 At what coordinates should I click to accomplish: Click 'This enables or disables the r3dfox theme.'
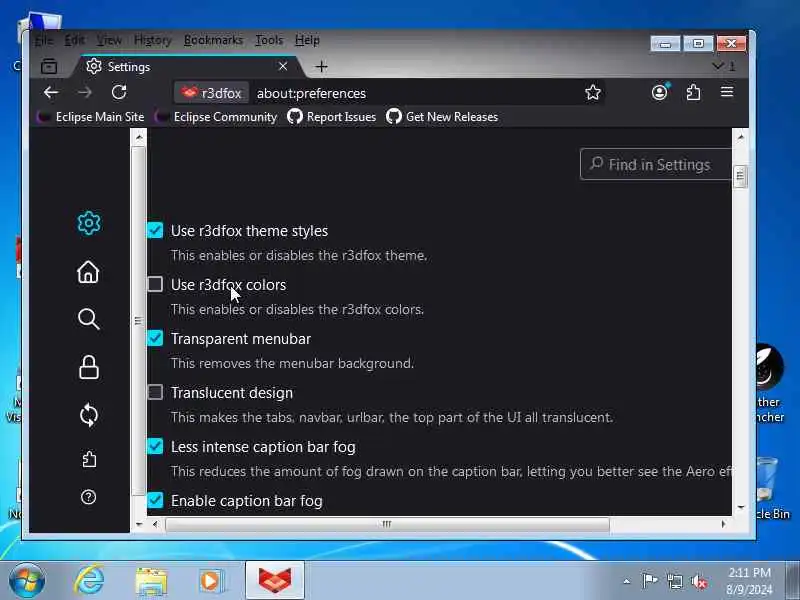tap(299, 255)
